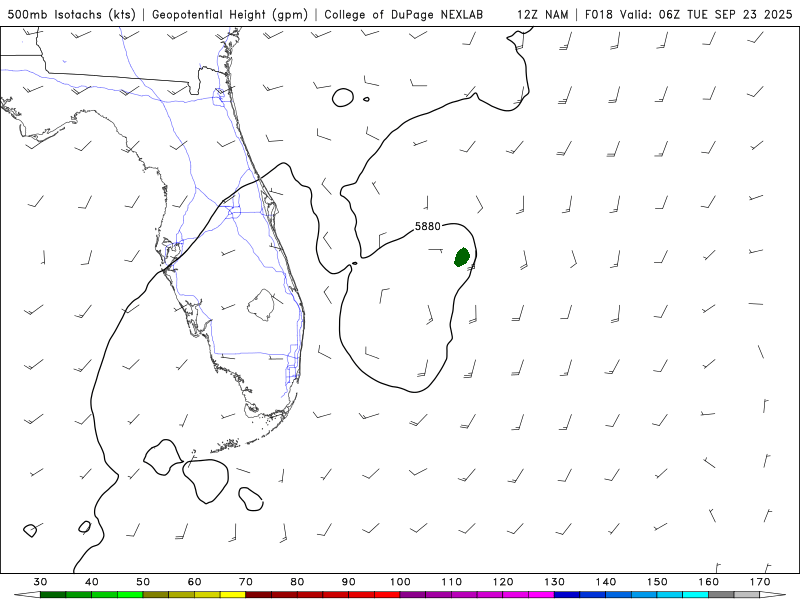The image size is (800, 600).
Task: Click the legend value 170
Action: click(x=760, y=582)
